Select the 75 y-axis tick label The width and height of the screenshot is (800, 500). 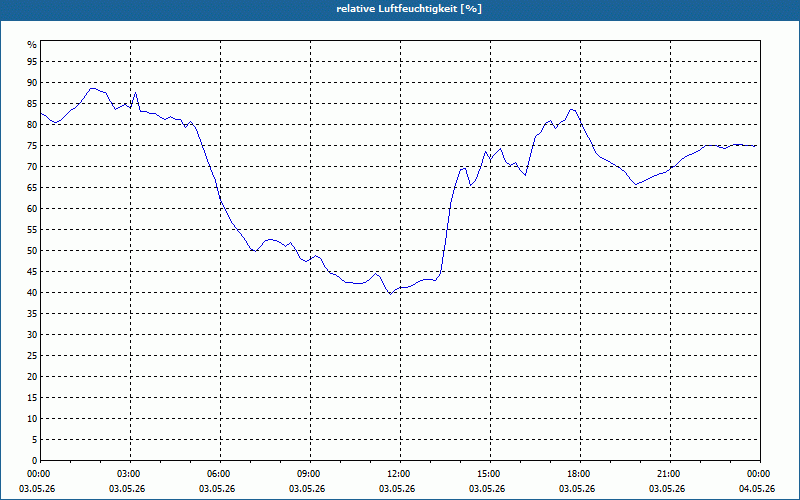32,145
